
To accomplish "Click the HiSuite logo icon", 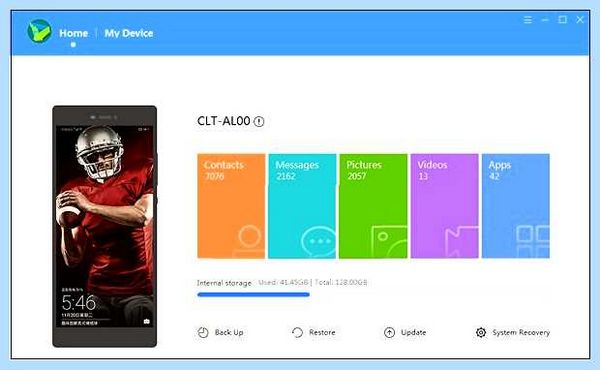I will pos(39,31).
